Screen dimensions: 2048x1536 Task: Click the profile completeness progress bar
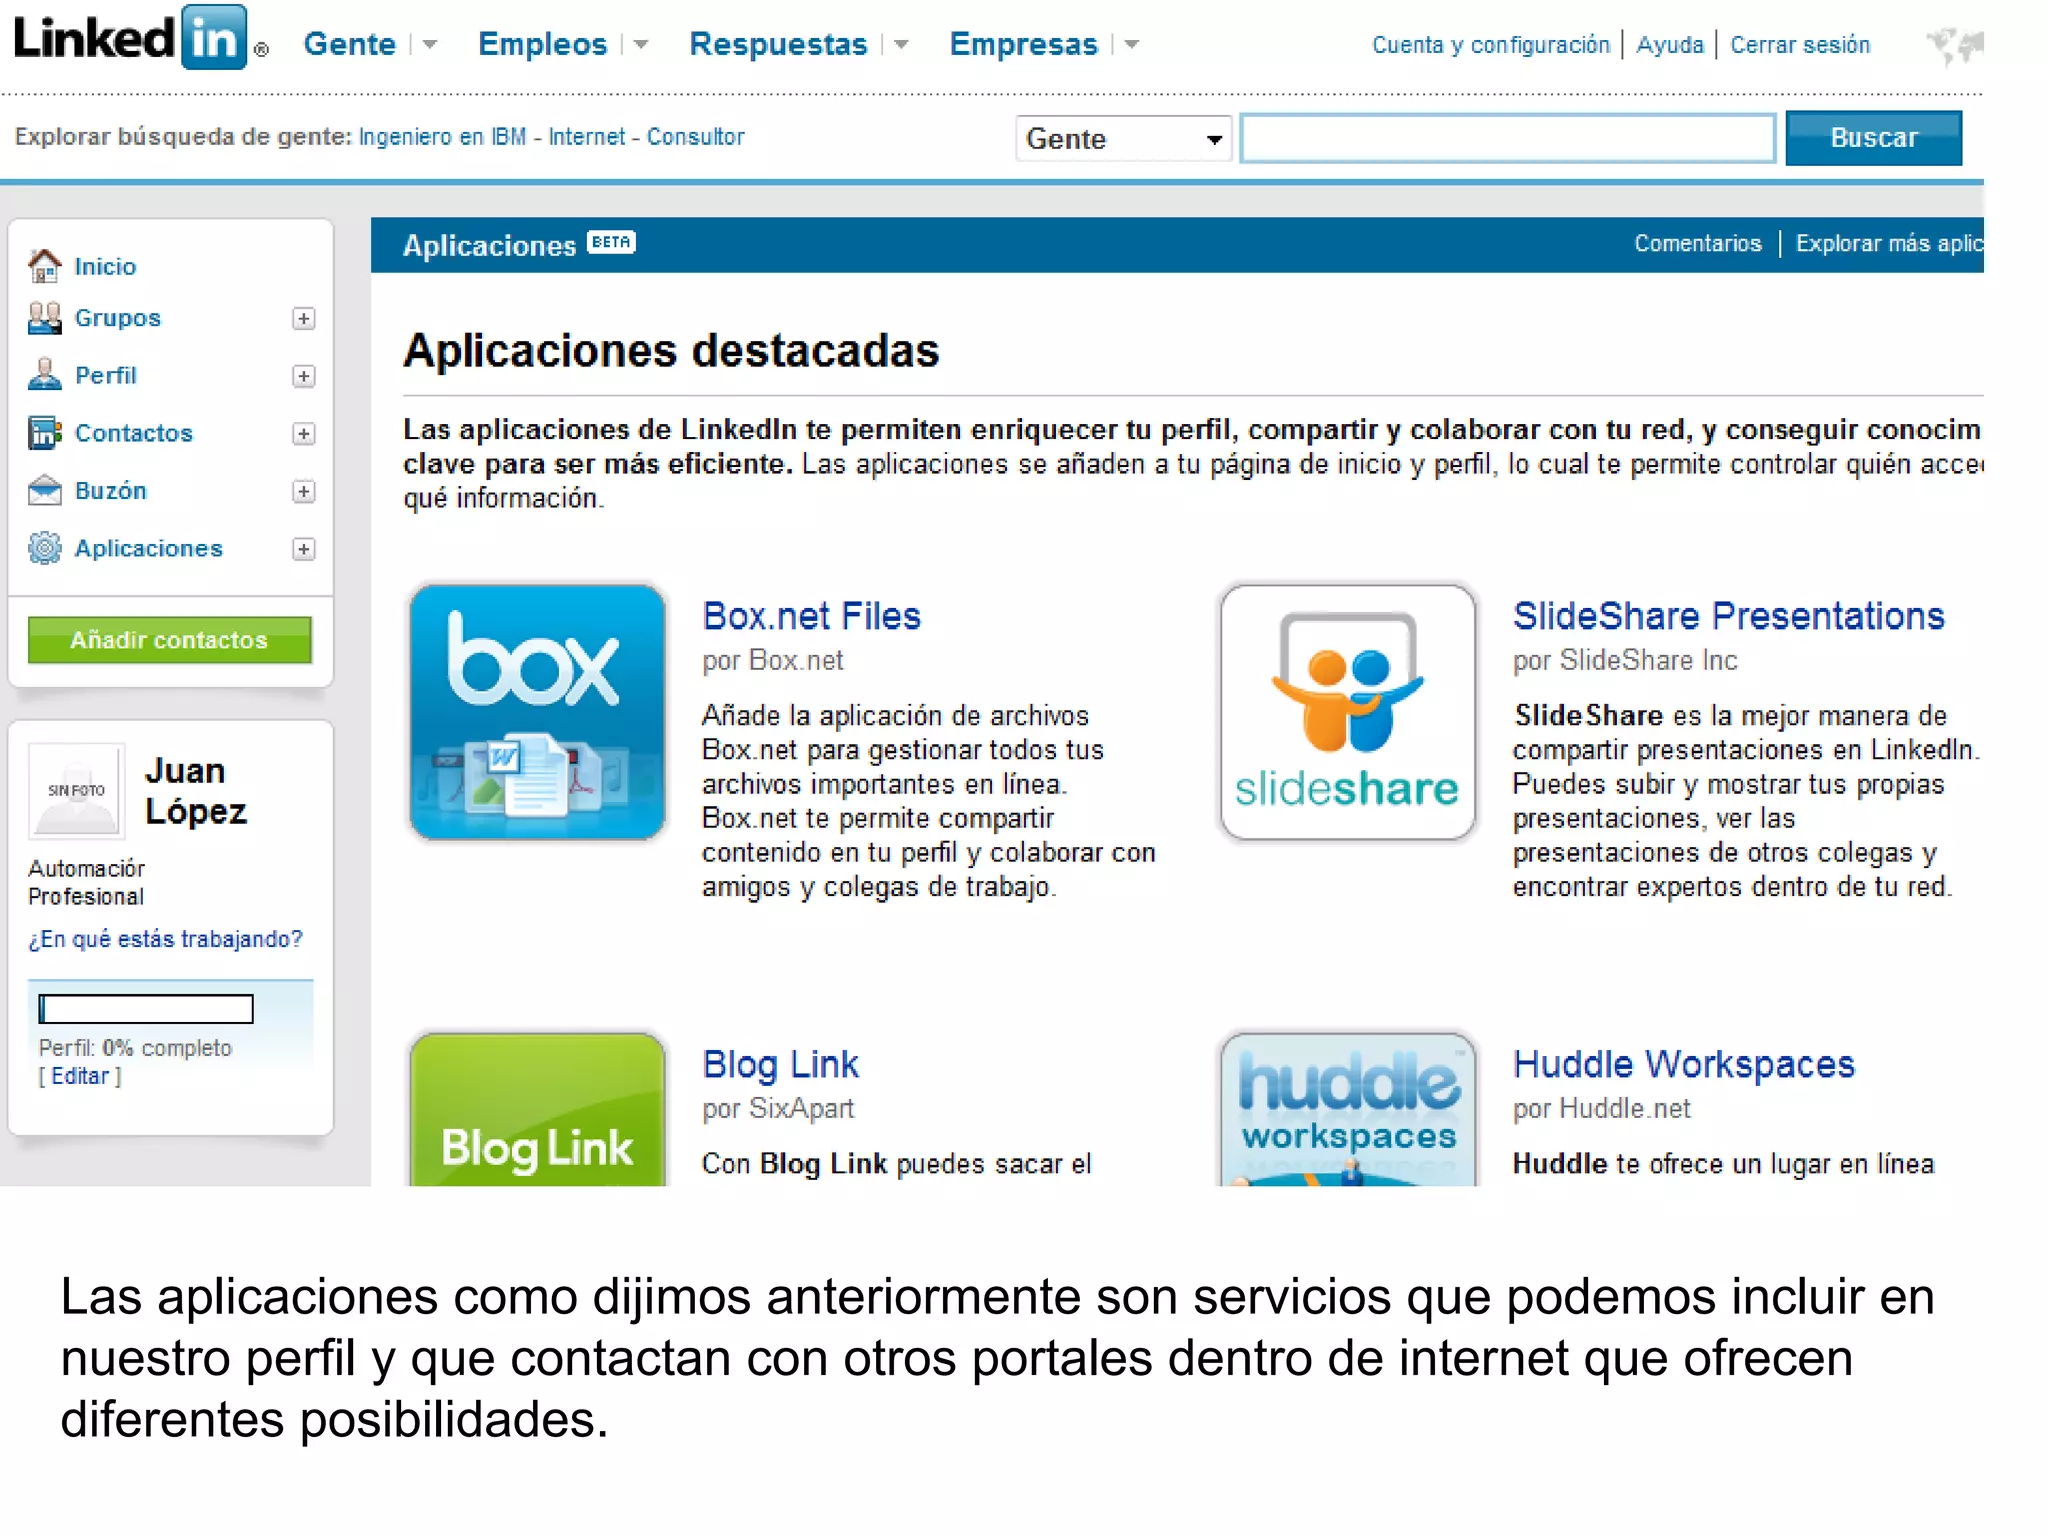pyautogui.click(x=146, y=1009)
